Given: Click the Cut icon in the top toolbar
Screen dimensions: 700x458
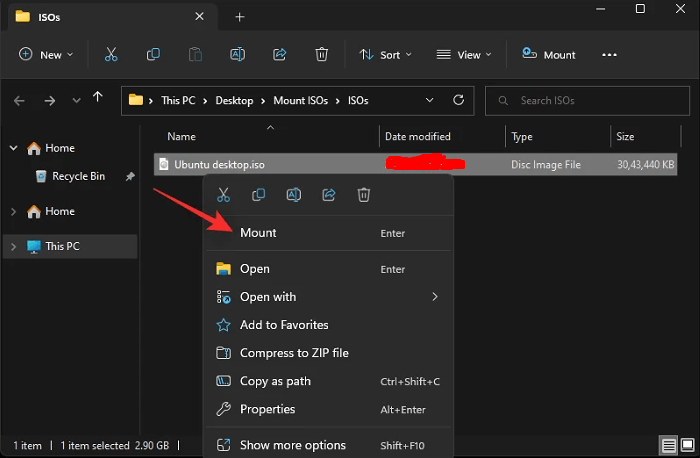Looking at the screenshot, I should [x=111, y=54].
